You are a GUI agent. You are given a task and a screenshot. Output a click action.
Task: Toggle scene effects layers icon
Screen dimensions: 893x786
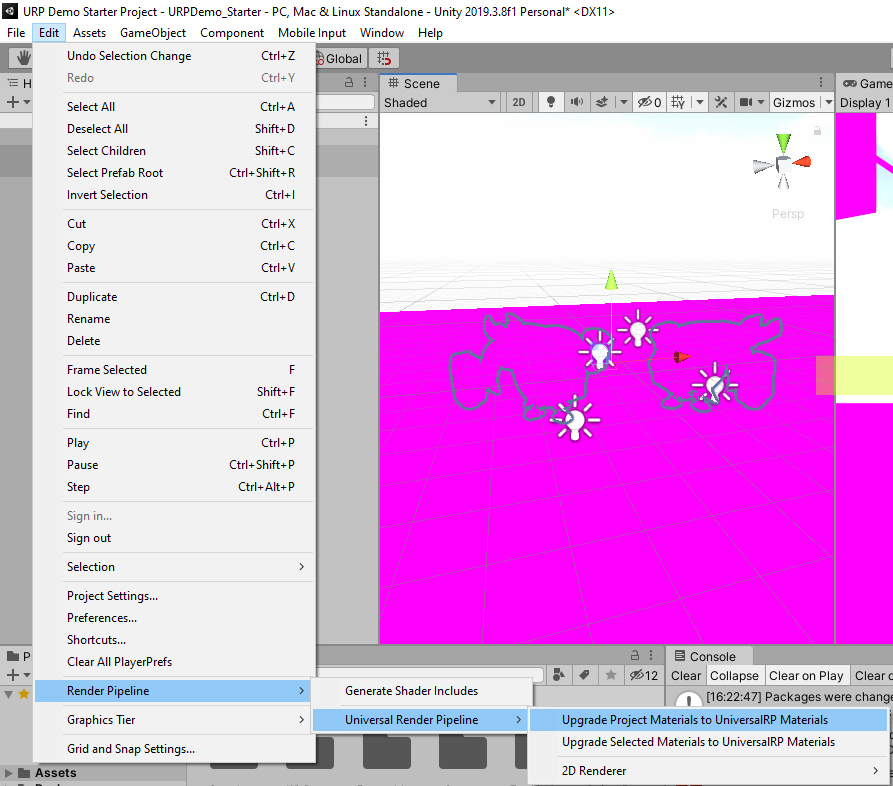[602, 102]
